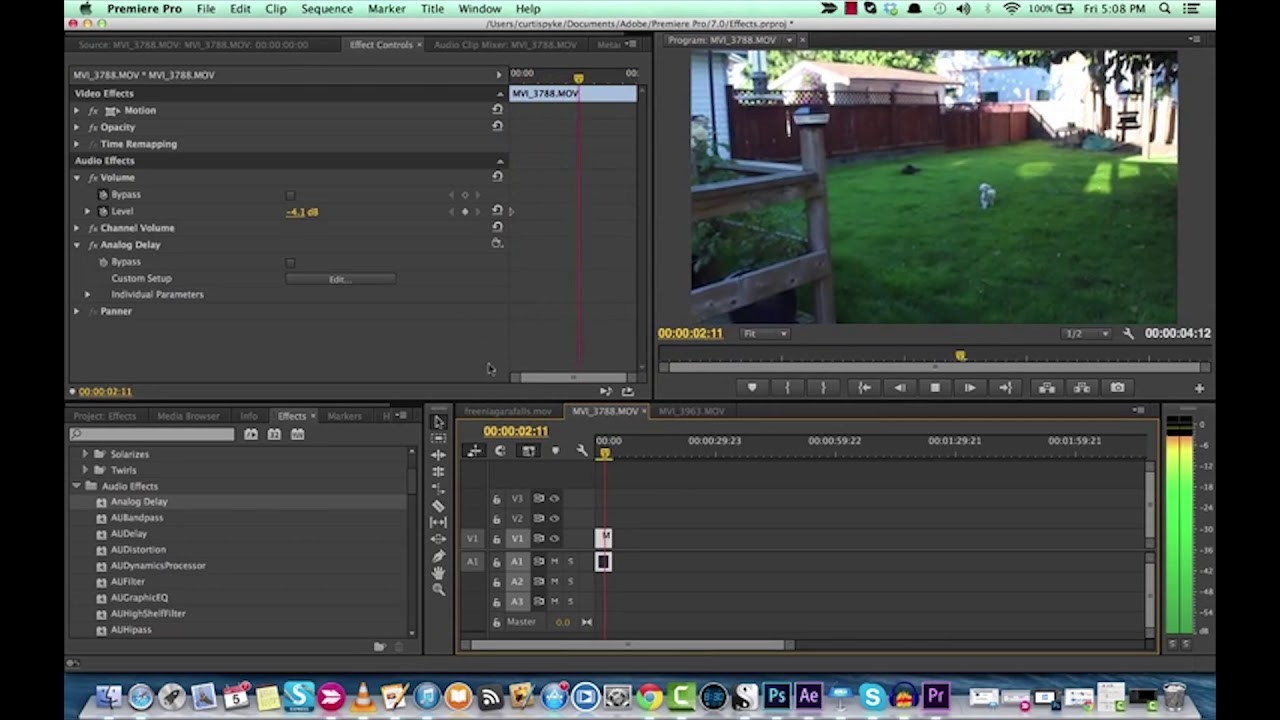The image size is (1280, 720).
Task: Open playback resolution 1/2 dropdown
Action: coord(1086,333)
